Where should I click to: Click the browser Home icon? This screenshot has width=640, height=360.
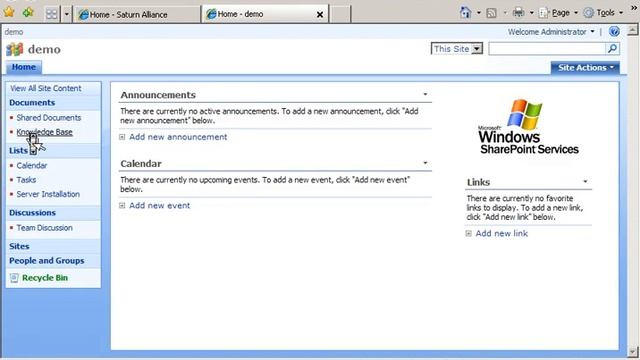[x=465, y=13]
